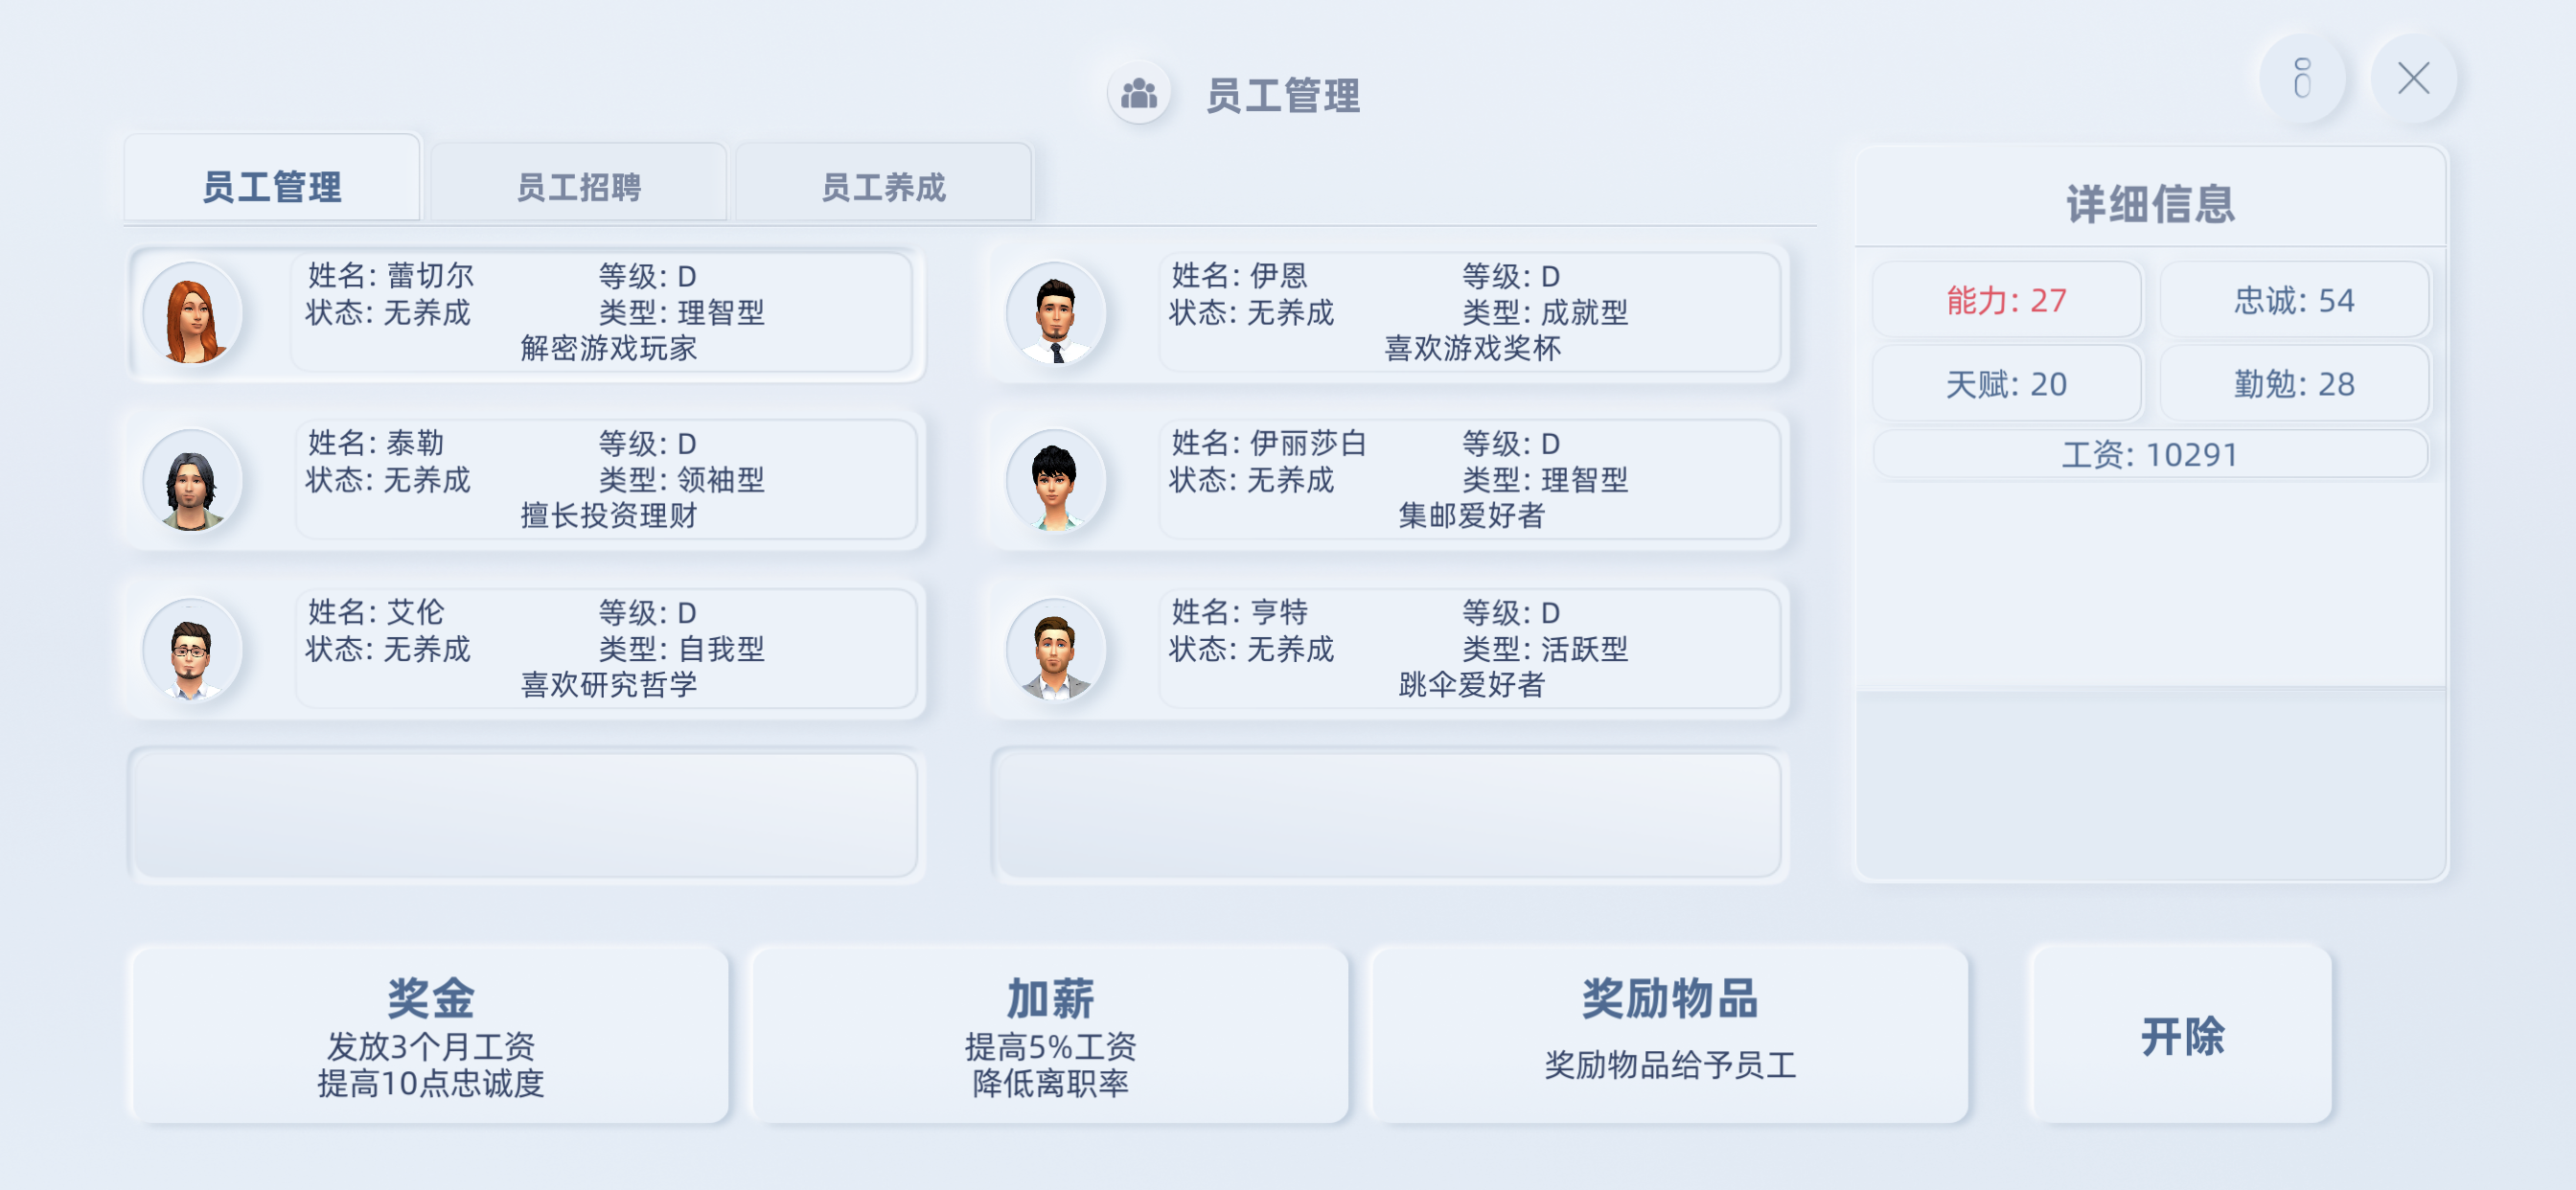Switch to the 员工招聘 tab
The width and height of the screenshot is (2576, 1190).
point(578,186)
